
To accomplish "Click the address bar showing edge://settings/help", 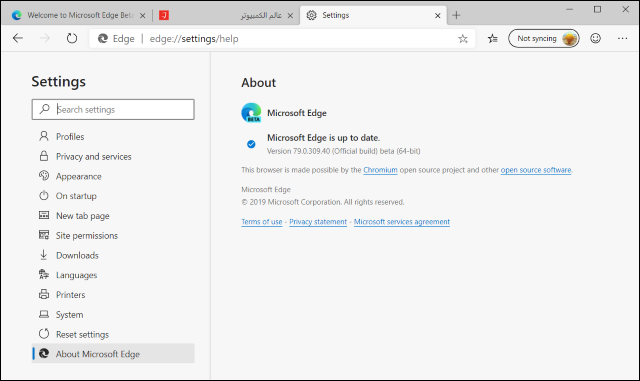I will (282, 39).
